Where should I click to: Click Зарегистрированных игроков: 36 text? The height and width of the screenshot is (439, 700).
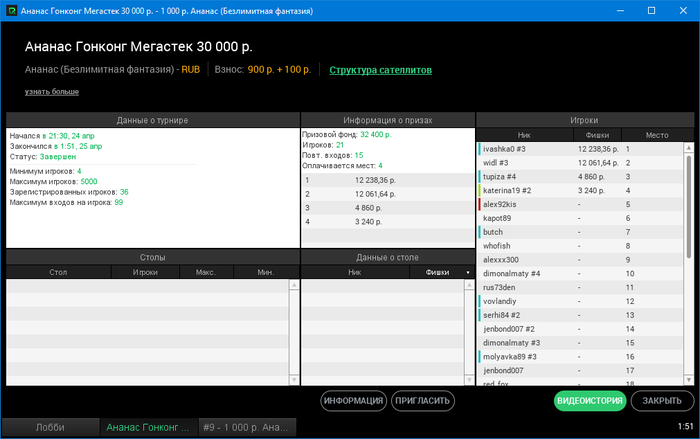(69, 192)
